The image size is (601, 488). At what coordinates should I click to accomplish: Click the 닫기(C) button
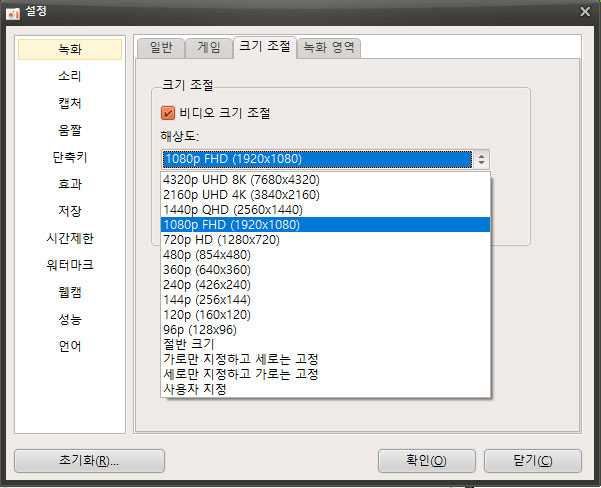coord(533,461)
